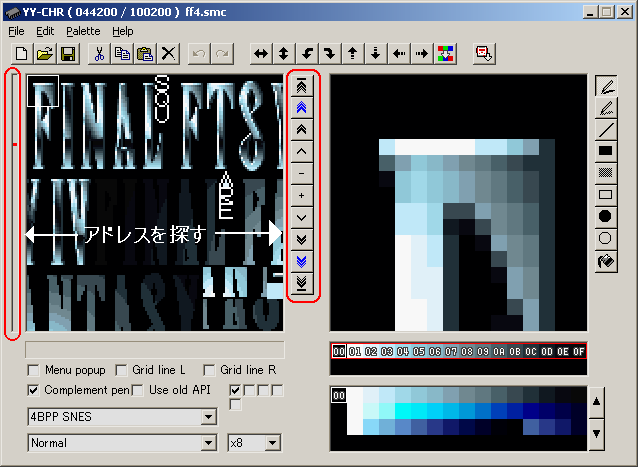This screenshot has width=638, height=467.
Task: Paste from clipboard toolbar icon
Action: tap(145, 54)
